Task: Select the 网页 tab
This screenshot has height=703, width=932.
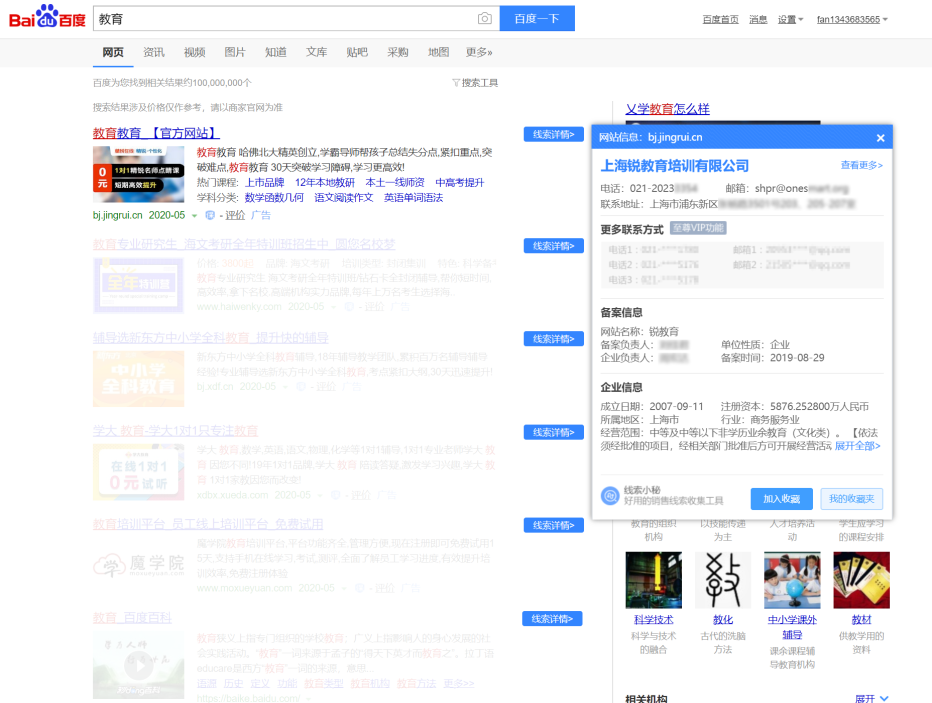Action: 113,52
